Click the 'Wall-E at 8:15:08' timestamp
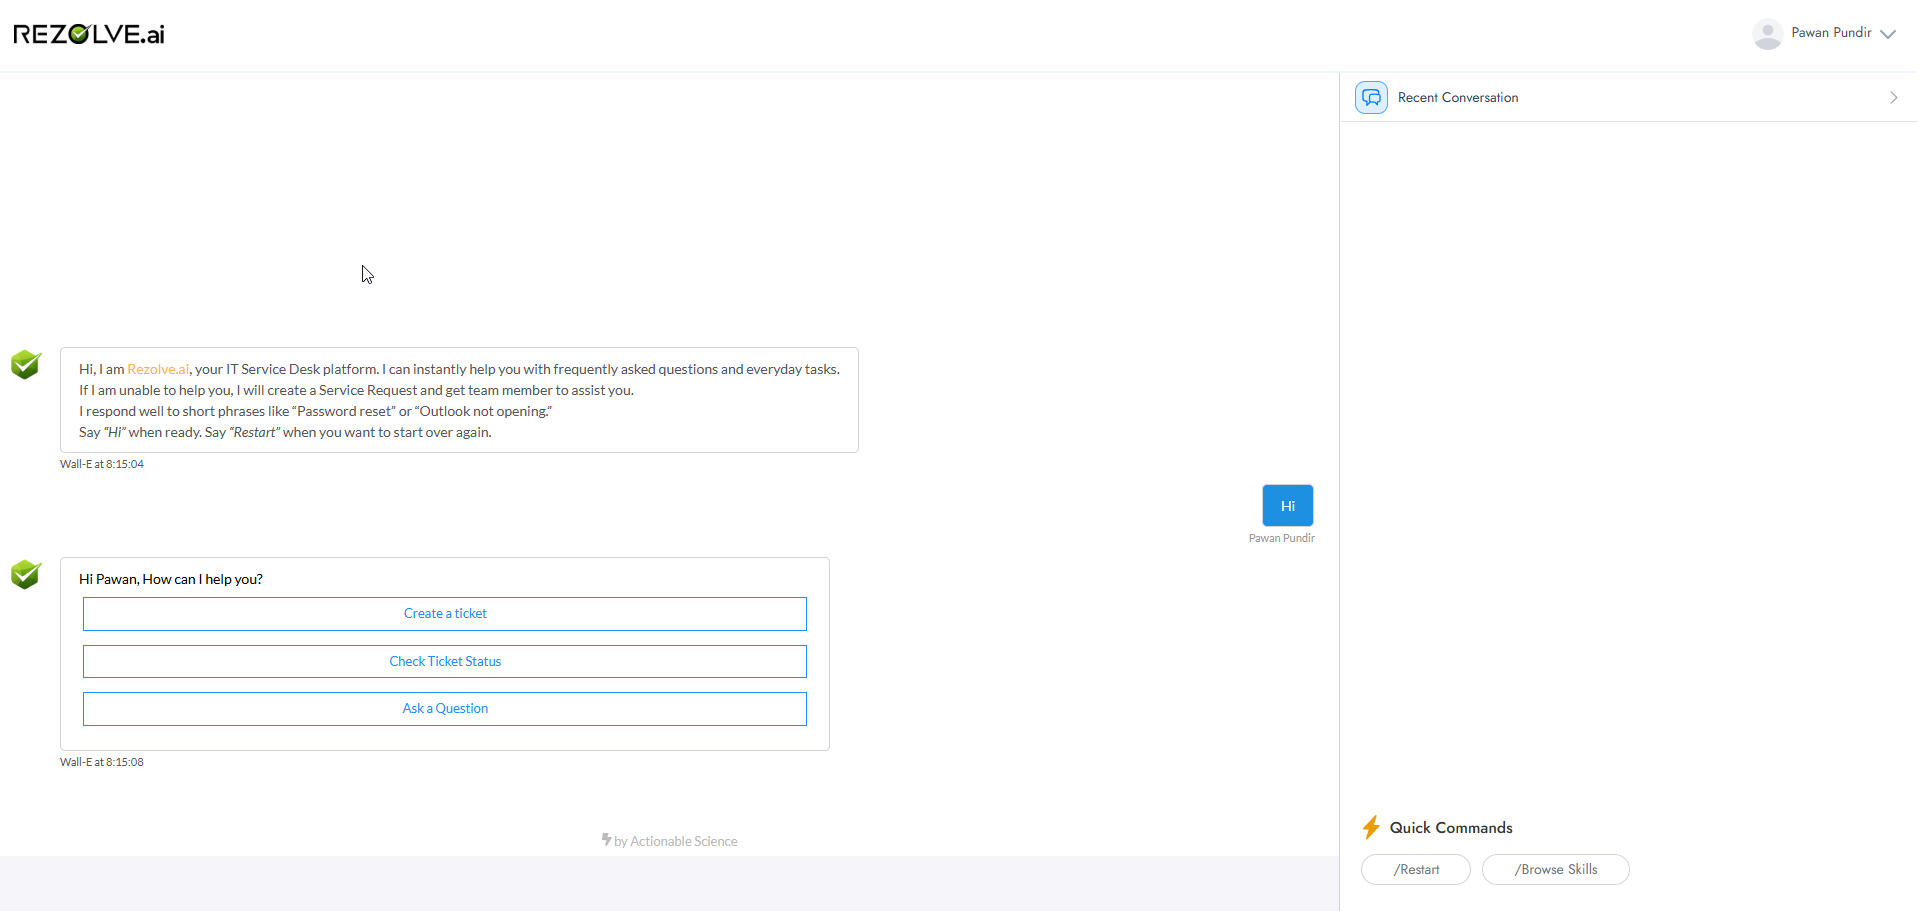The image size is (1919, 911). (102, 762)
